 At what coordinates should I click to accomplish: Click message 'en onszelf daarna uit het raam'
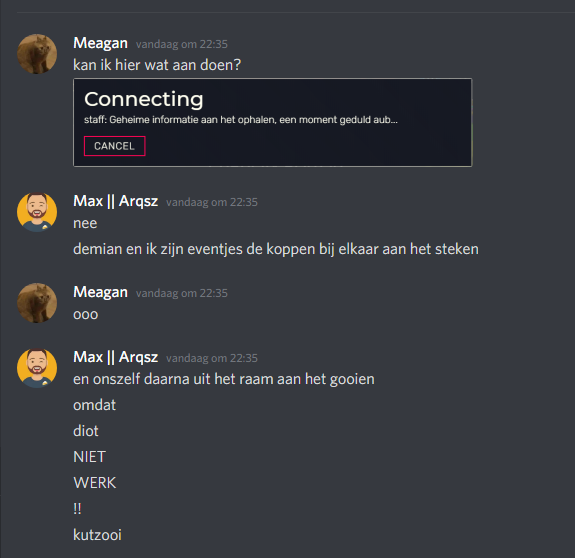point(224,379)
